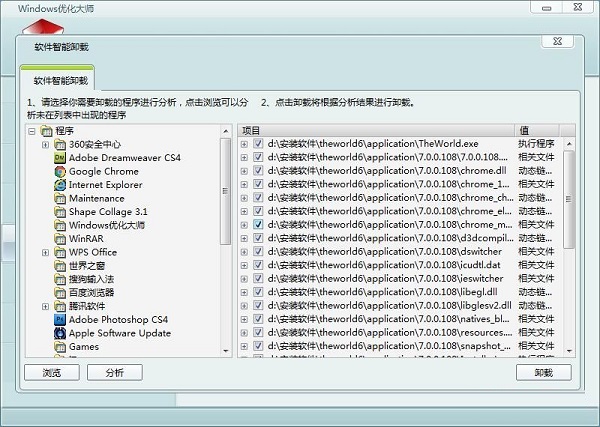600x427 pixels.
Task: Expand the 腾讯软件 tree node
Action: 46,307
